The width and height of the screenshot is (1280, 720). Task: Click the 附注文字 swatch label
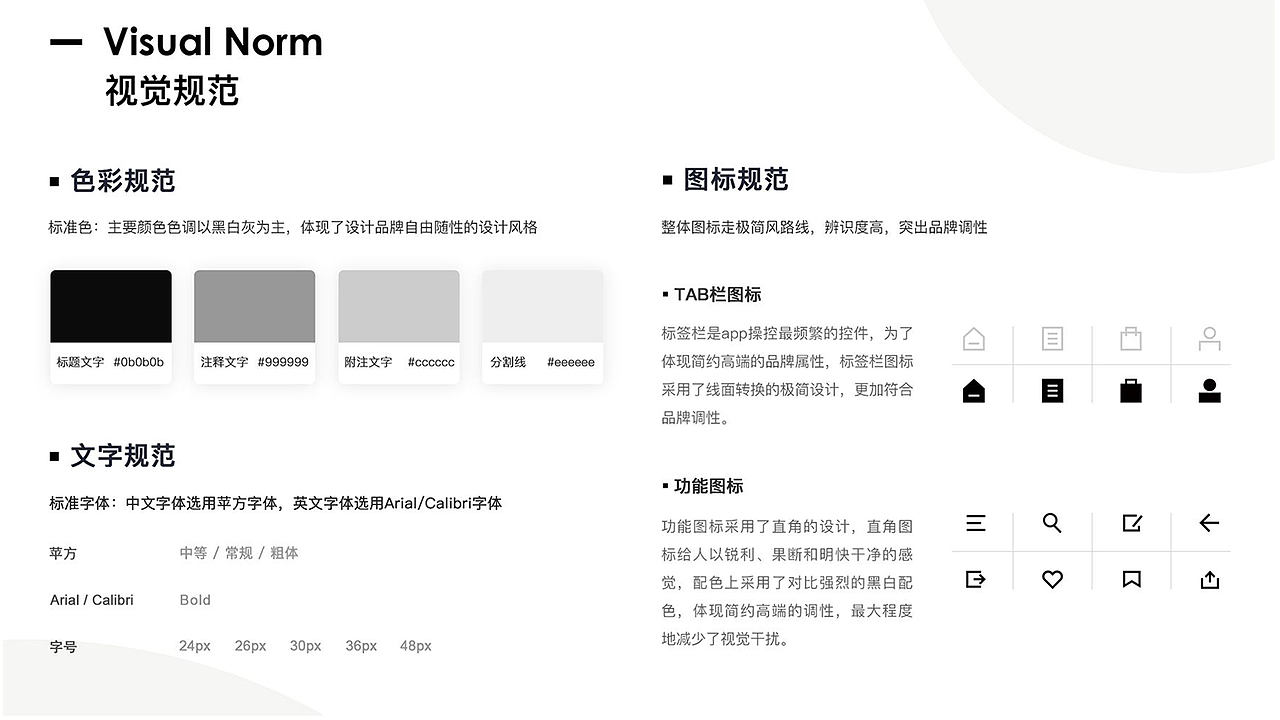point(368,362)
